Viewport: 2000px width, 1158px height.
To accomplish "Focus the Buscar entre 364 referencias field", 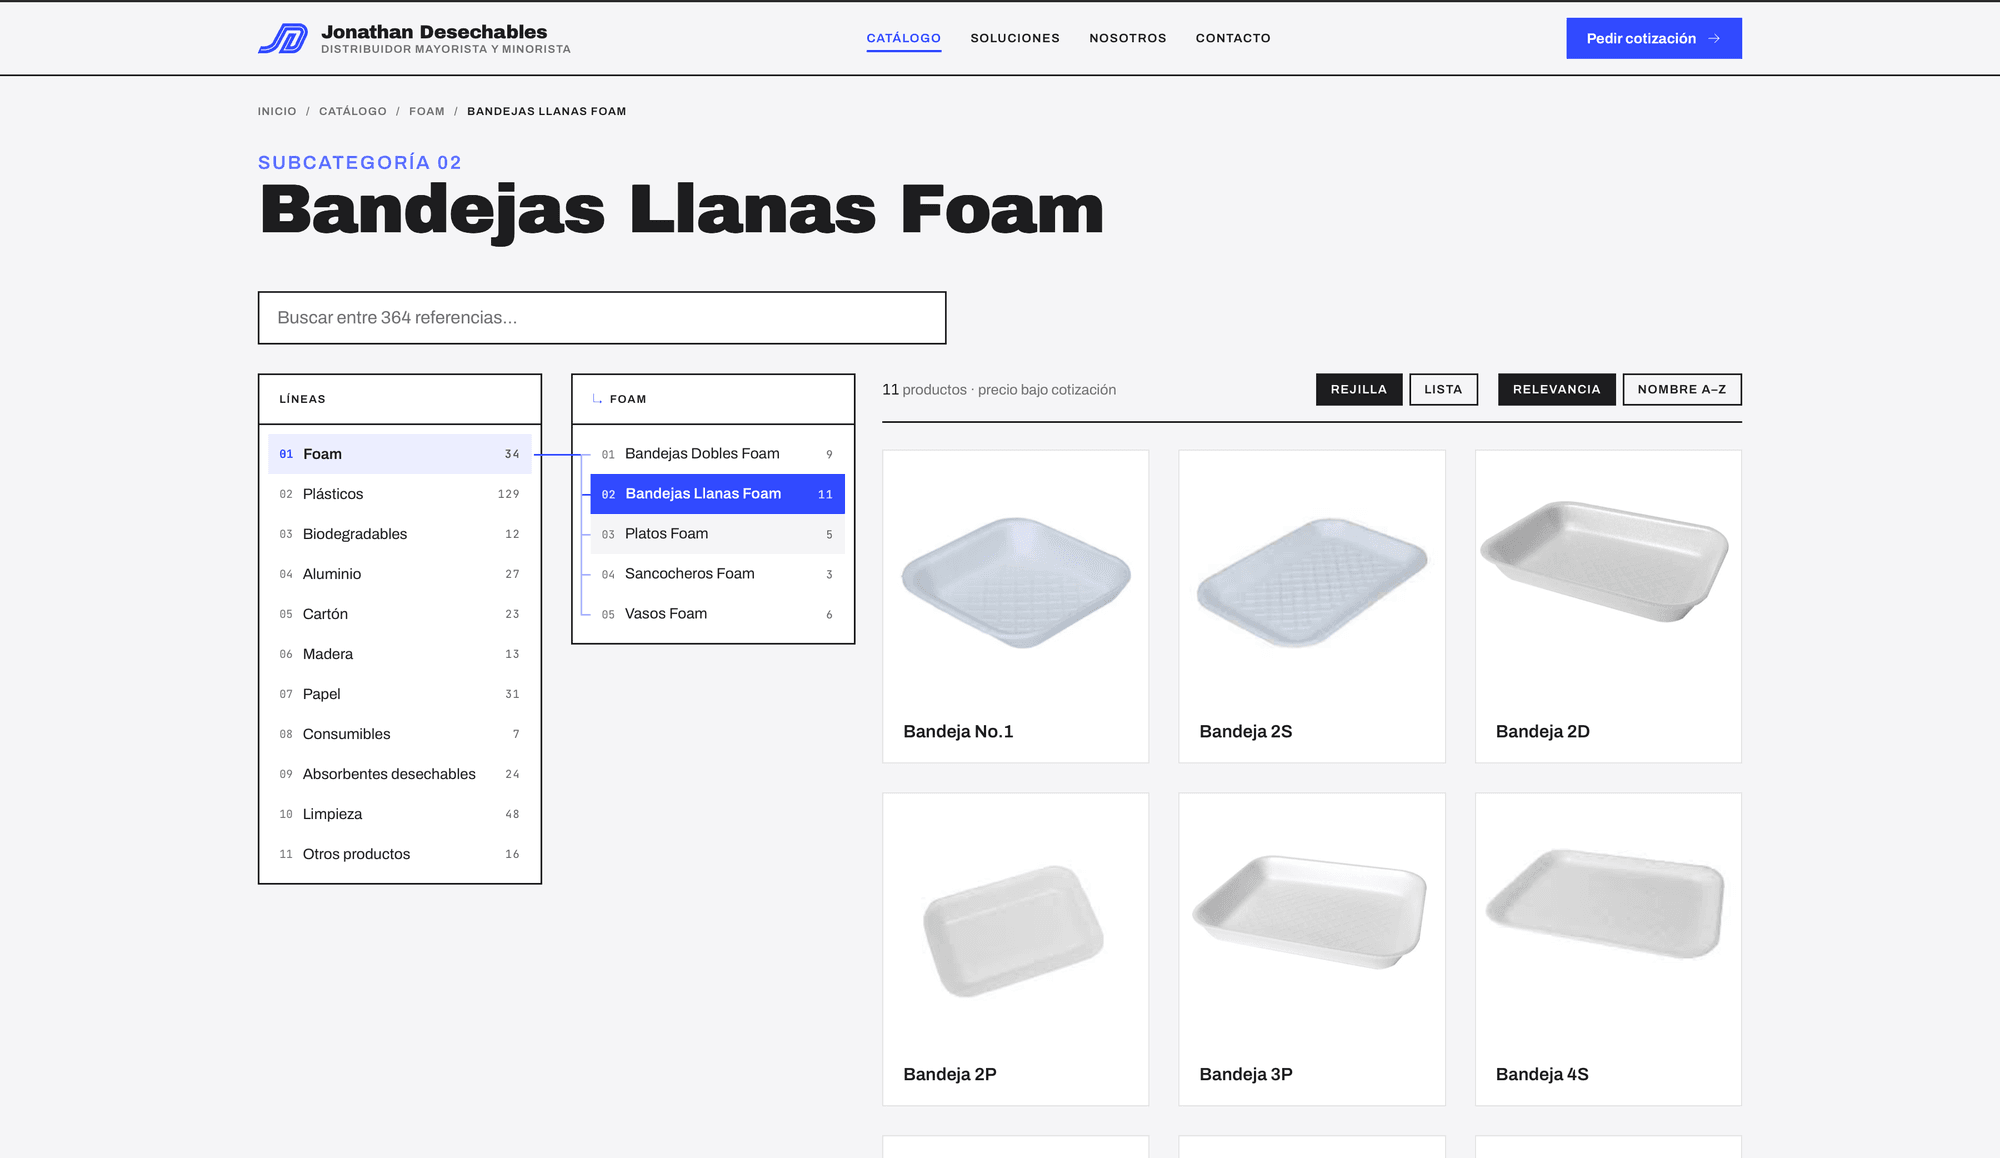I will [602, 318].
